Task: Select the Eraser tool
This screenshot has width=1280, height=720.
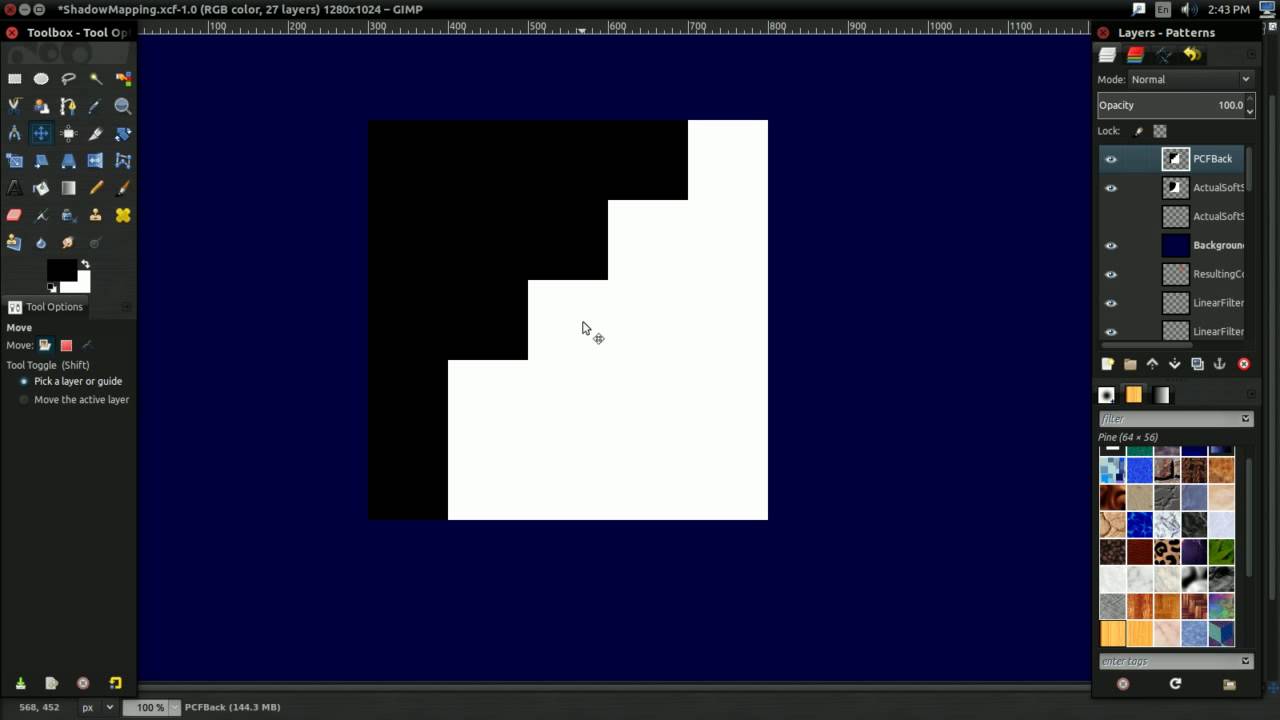Action: pos(14,215)
